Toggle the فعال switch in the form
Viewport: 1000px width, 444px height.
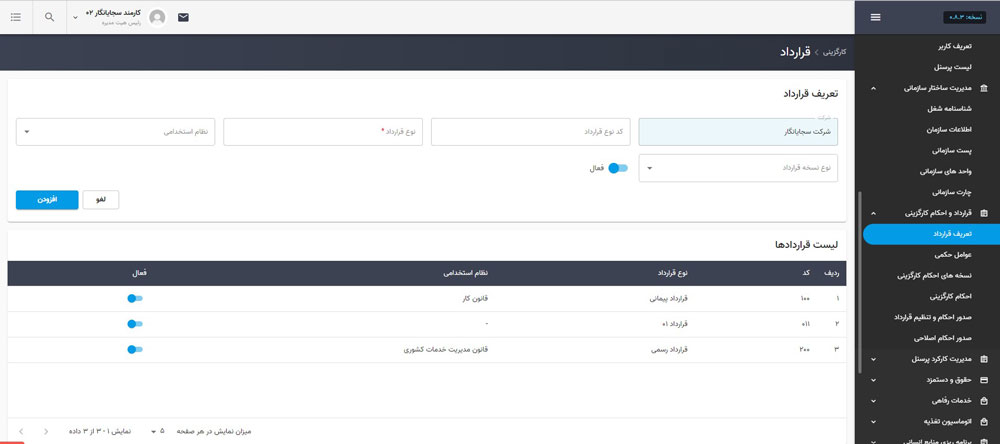point(618,168)
